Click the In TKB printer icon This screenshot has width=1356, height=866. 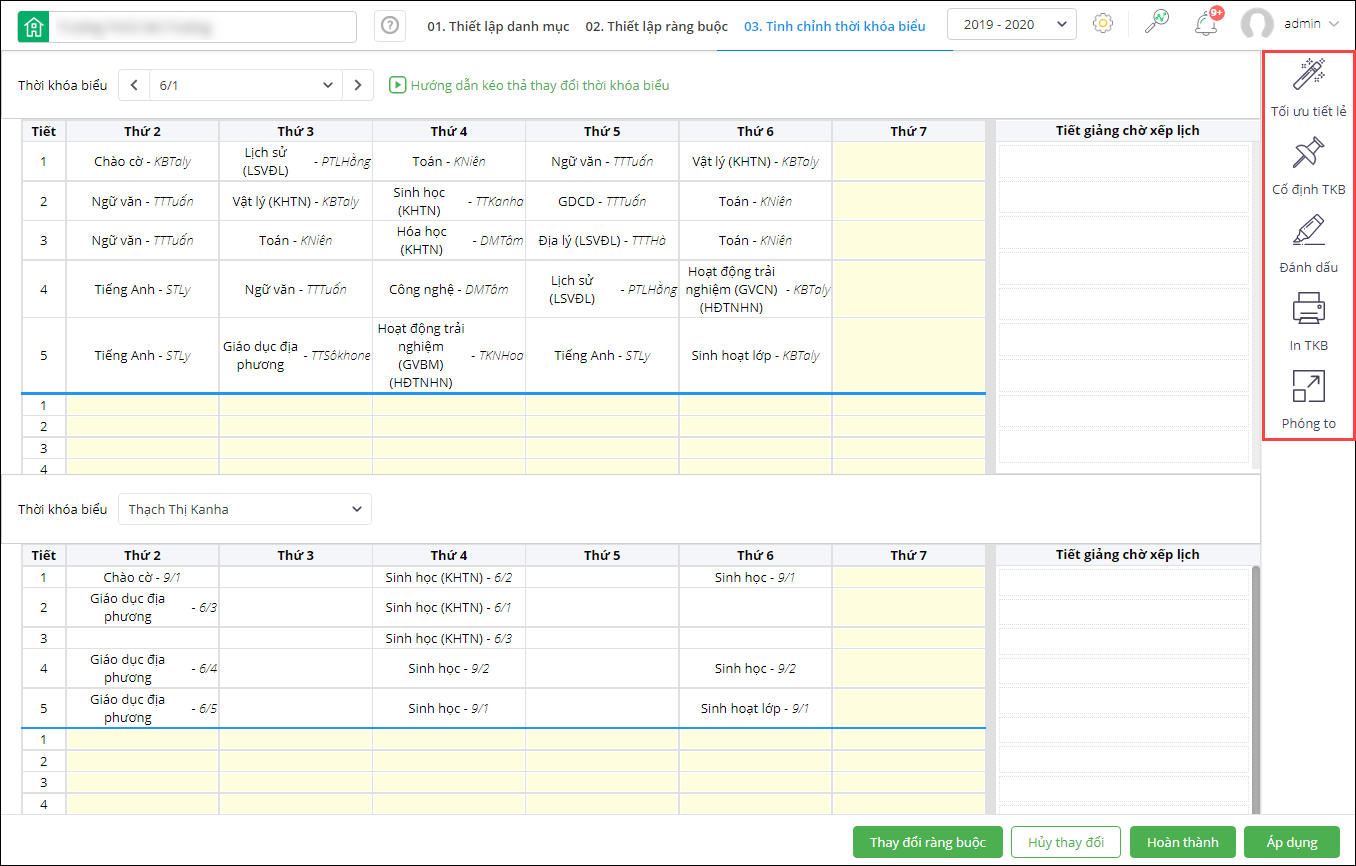[1308, 310]
